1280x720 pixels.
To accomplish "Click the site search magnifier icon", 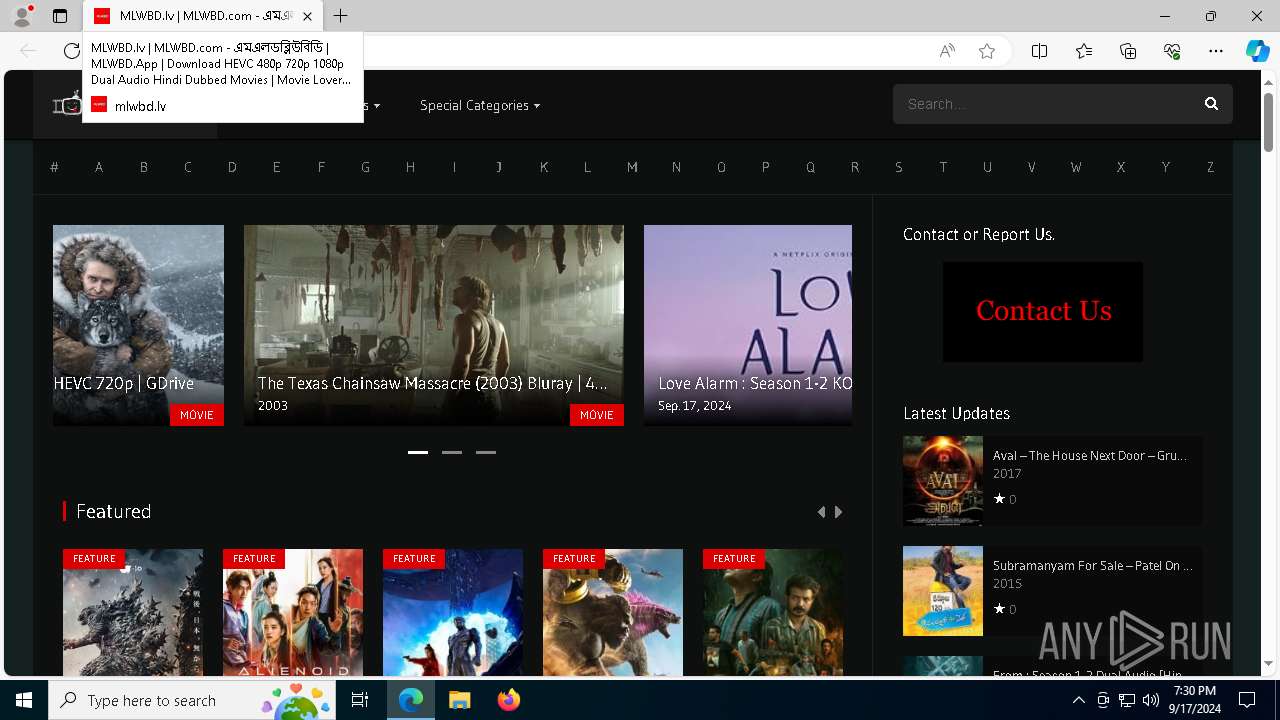I will point(1211,104).
